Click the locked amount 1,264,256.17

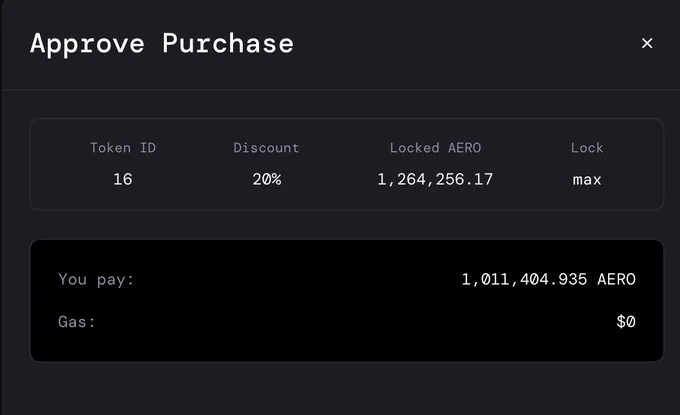[x=435, y=180]
